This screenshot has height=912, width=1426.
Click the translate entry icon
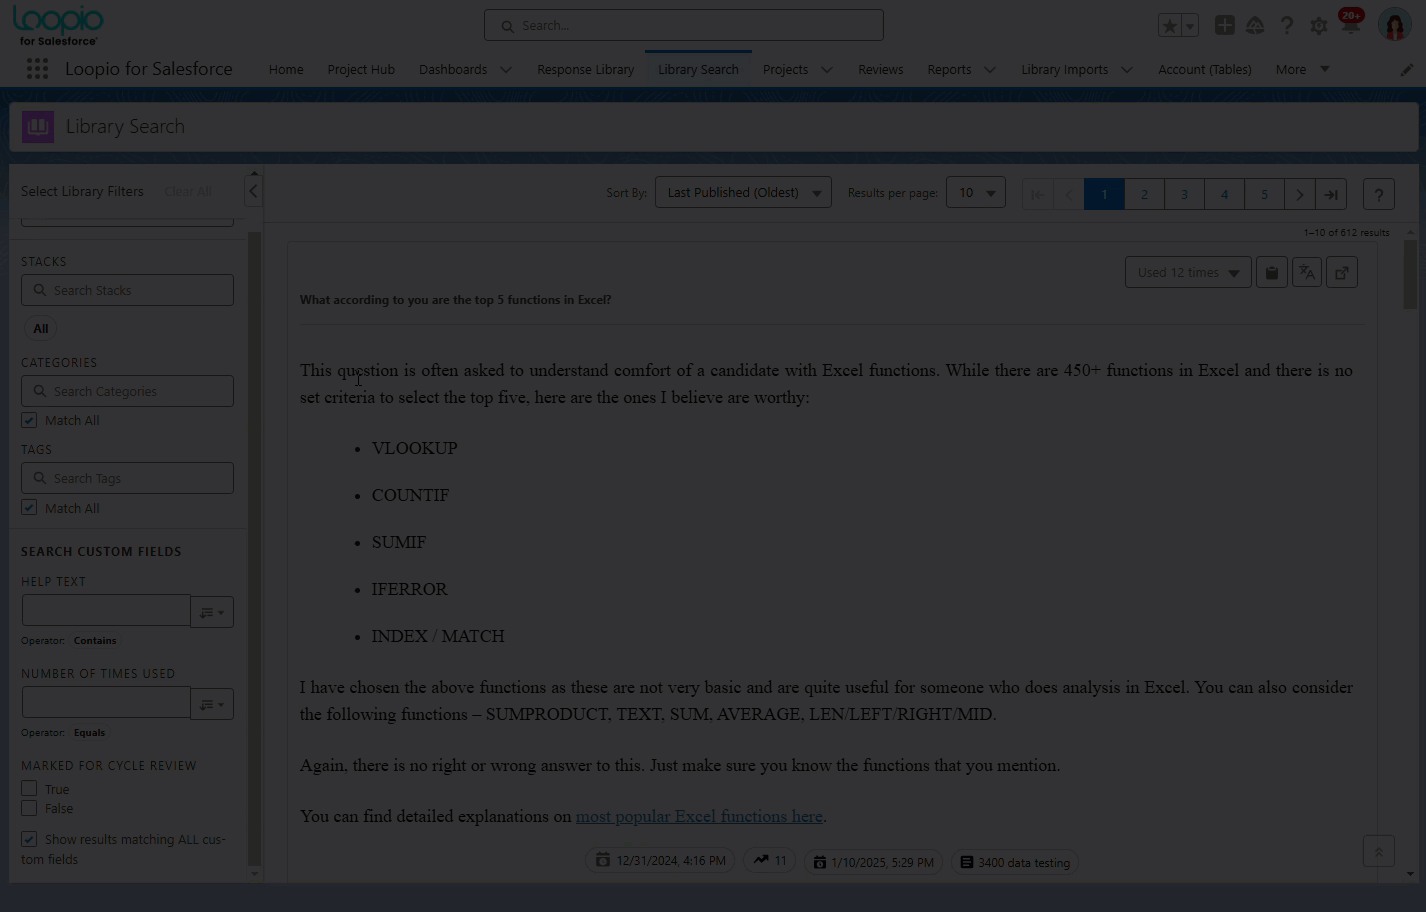[x=1307, y=272]
